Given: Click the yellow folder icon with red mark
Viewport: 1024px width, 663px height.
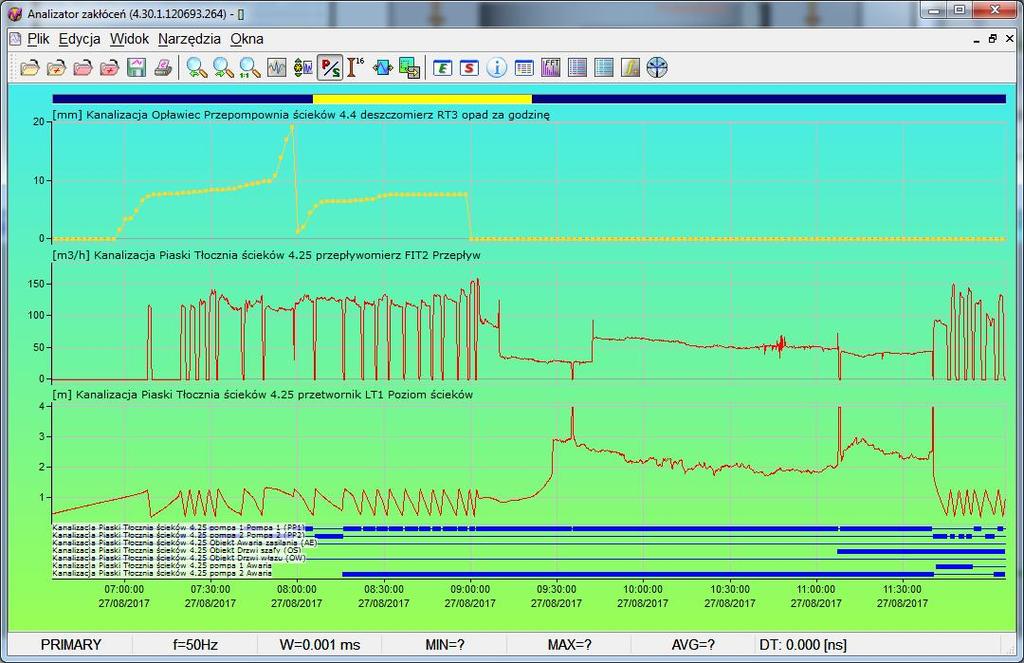Looking at the screenshot, I should pyautogui.click(x=57, y=67).
